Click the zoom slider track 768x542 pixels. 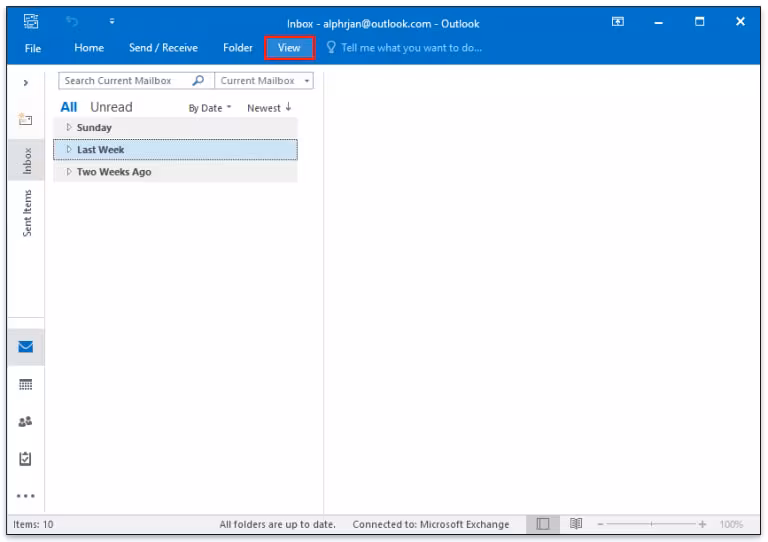[x=651, y=524]
